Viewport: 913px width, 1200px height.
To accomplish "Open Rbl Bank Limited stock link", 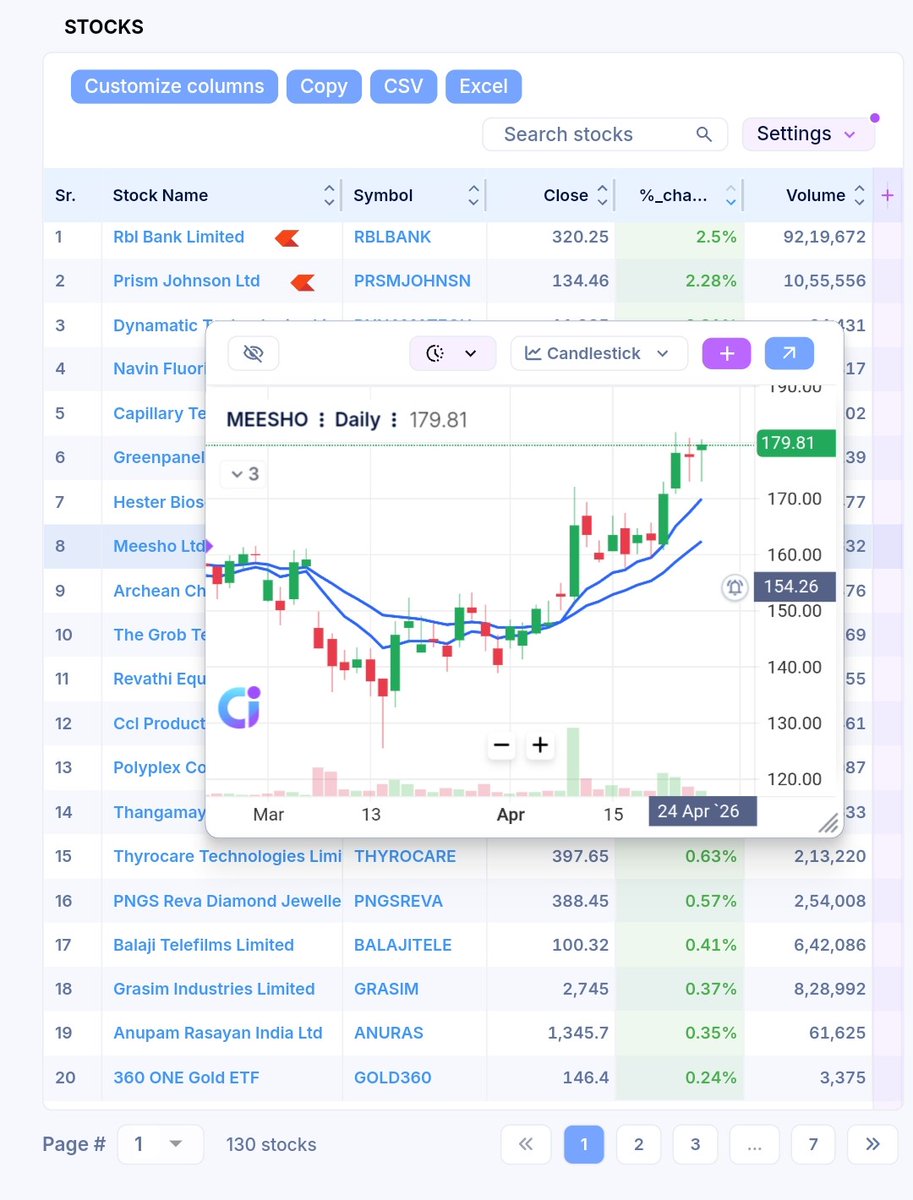I will [178, 237].
